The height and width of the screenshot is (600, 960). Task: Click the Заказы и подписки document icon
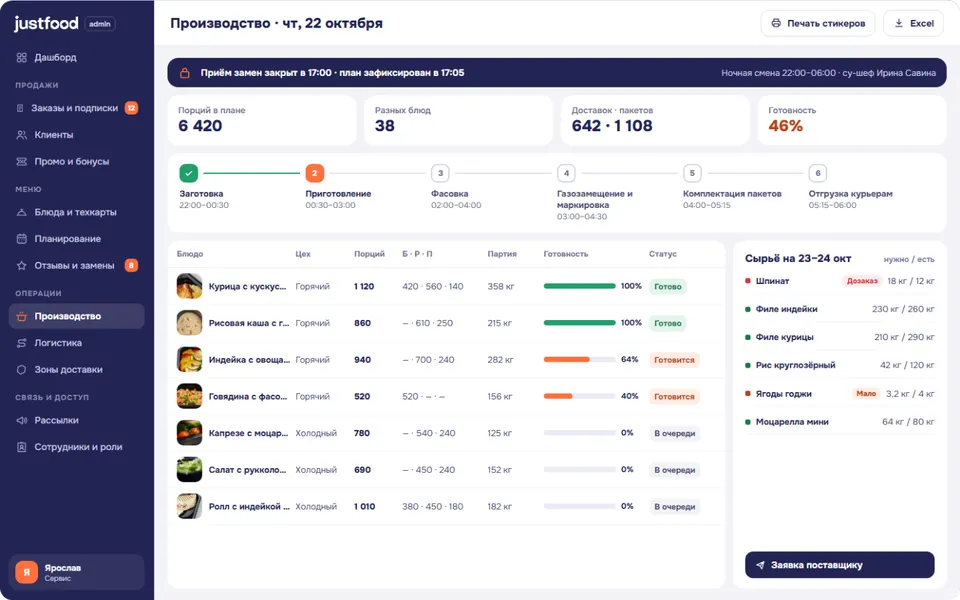(x=20, y=108)
